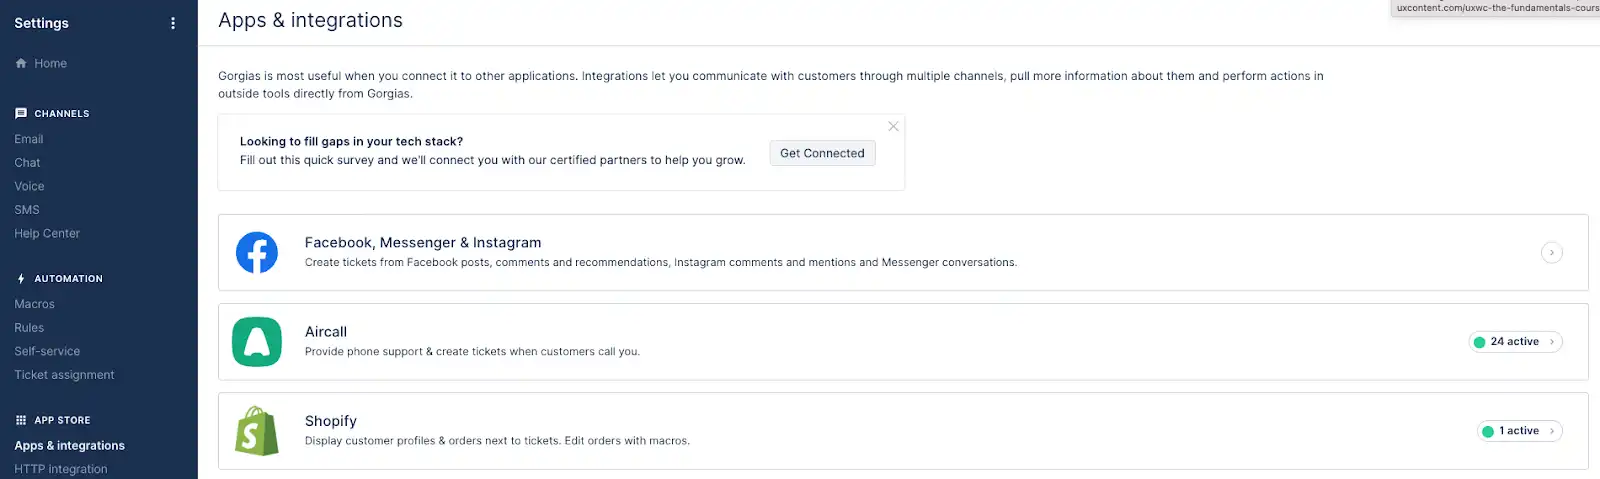Navigate to Ticket assignment
The width and height of the screenshot is (1600, 479).
pyautogui.click(x=64, y=375)
